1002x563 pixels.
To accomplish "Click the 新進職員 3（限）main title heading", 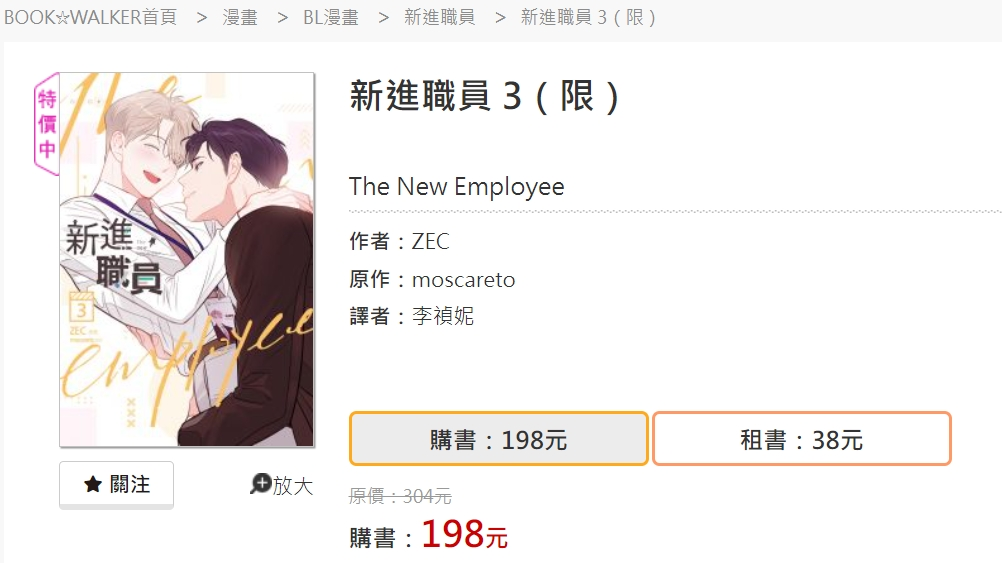I will coord(484,96).
